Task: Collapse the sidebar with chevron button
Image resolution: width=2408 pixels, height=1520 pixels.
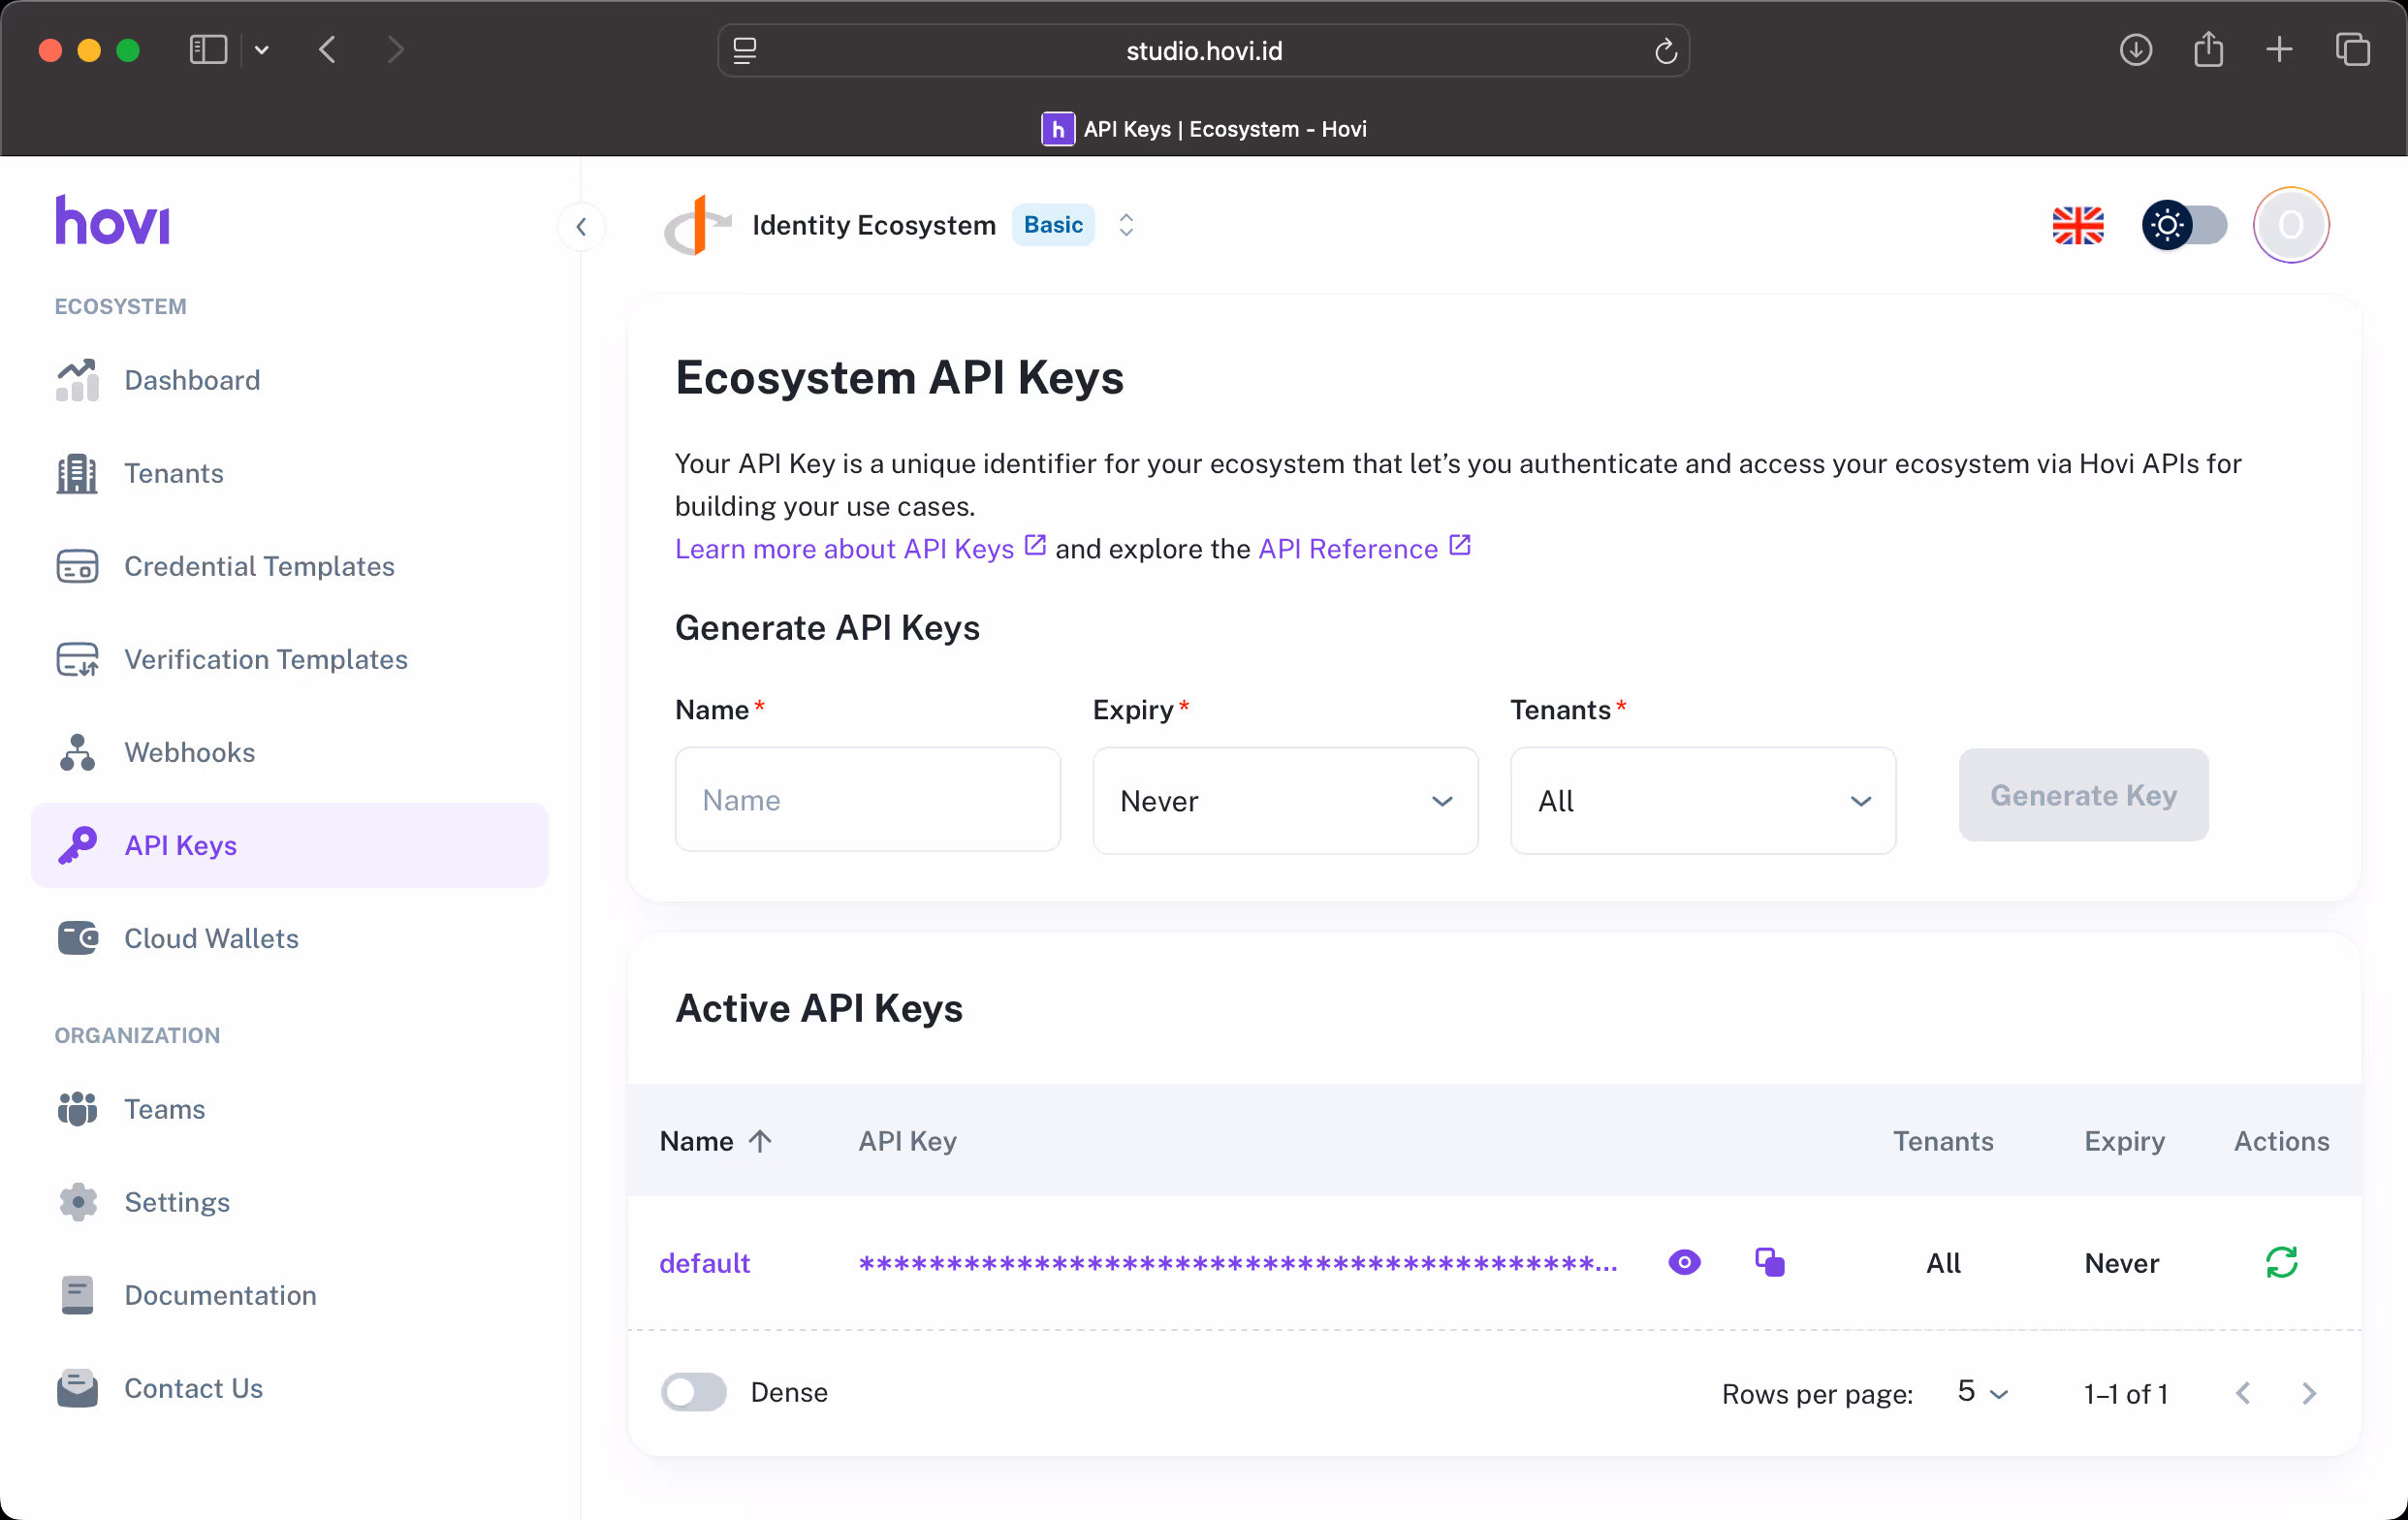Action: [581, 227]
